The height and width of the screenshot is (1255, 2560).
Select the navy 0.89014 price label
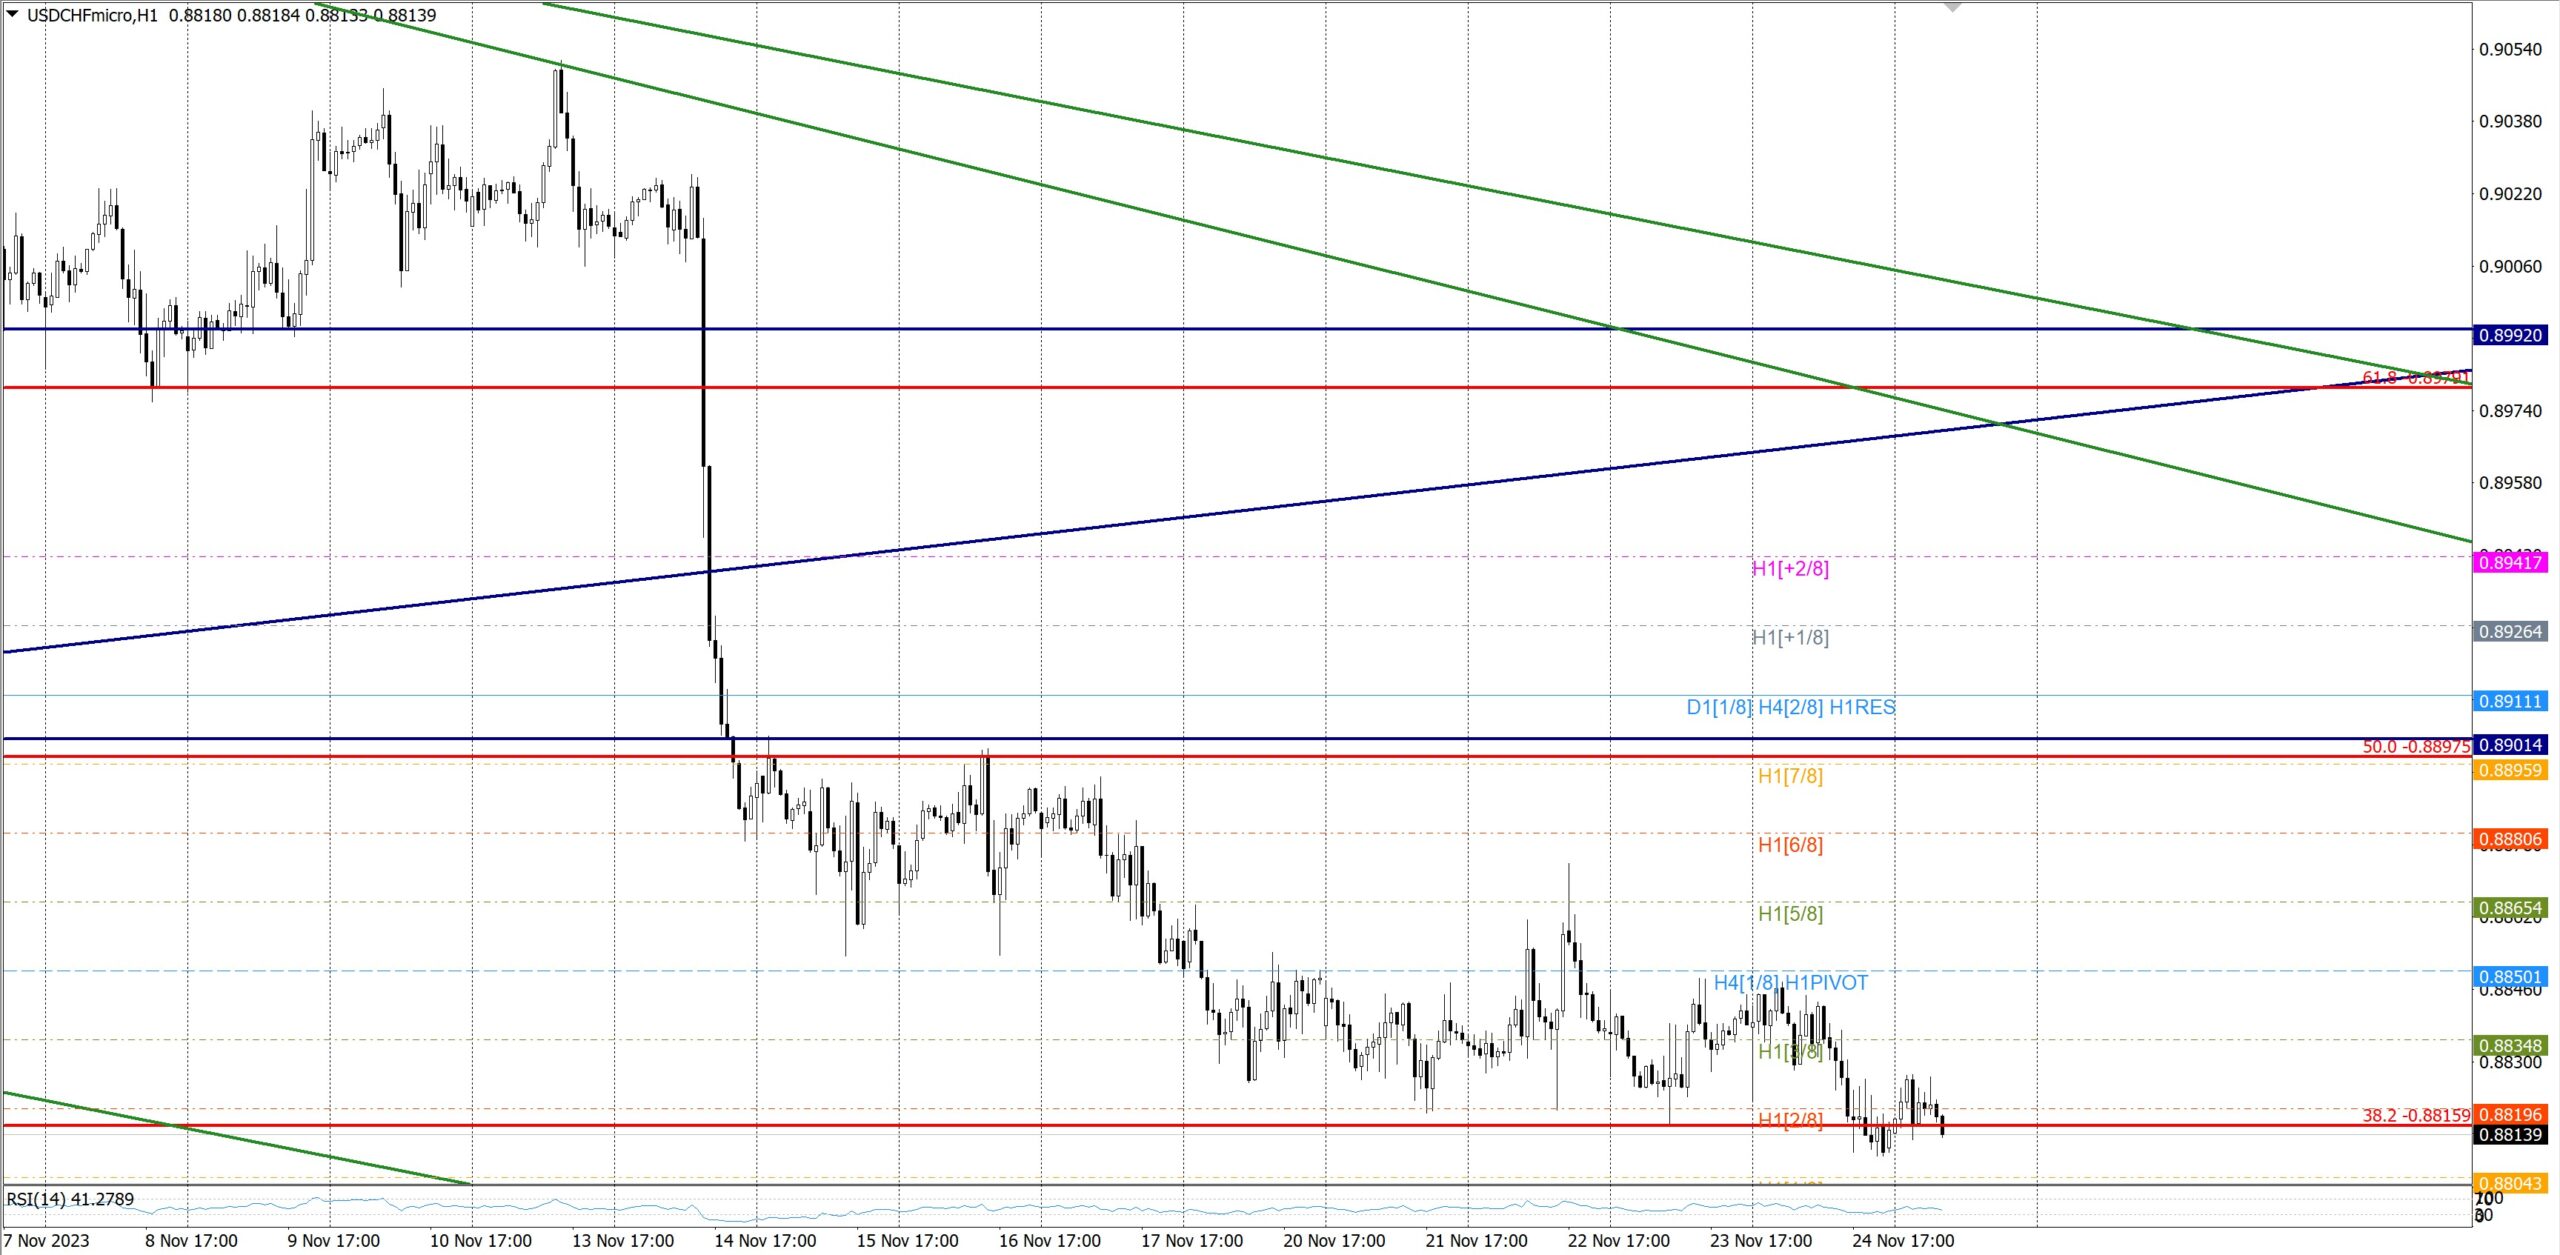click(2509, 745)
